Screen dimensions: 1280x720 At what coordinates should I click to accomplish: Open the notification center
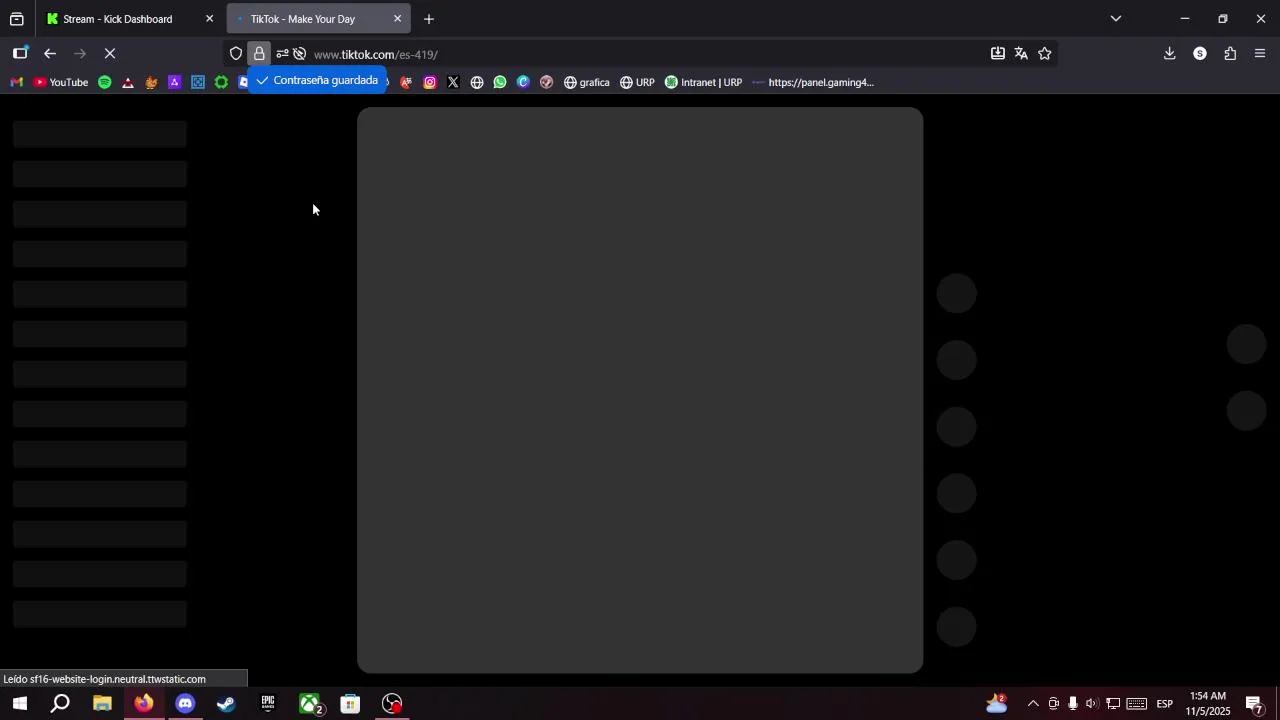(x=1255, y=704)
